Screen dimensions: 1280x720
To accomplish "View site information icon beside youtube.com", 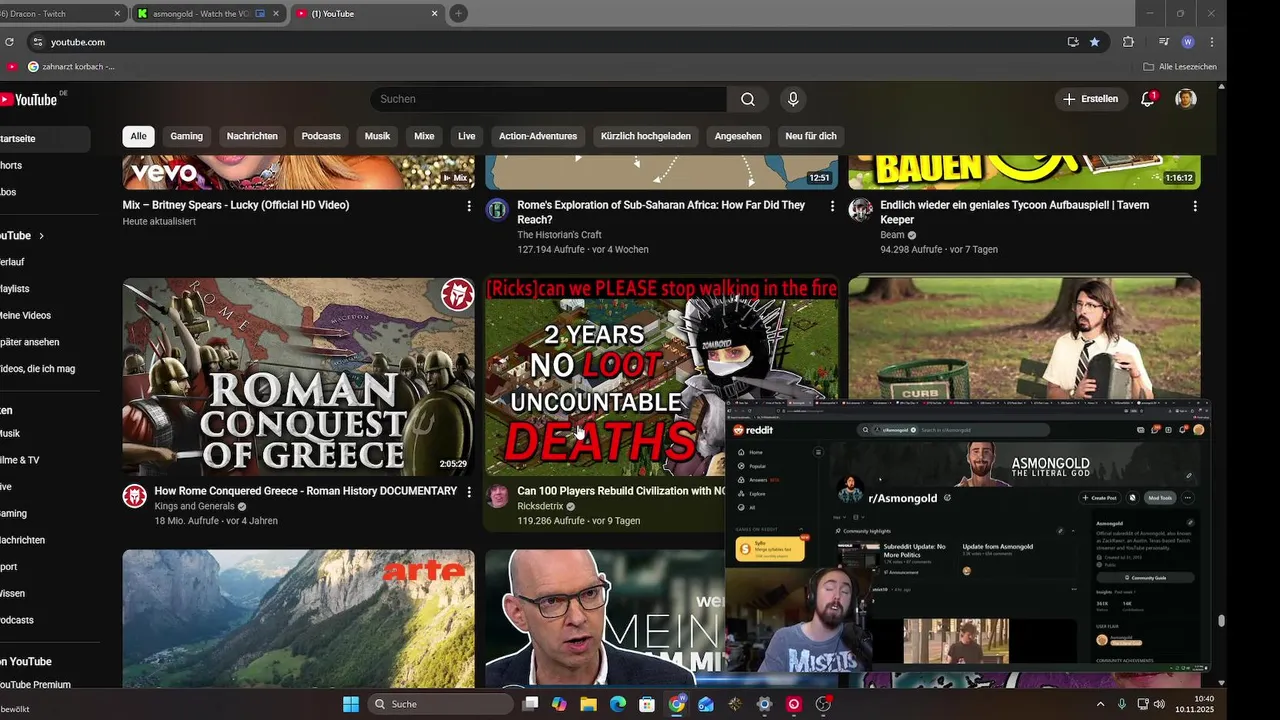I will (x=38, y=42).
